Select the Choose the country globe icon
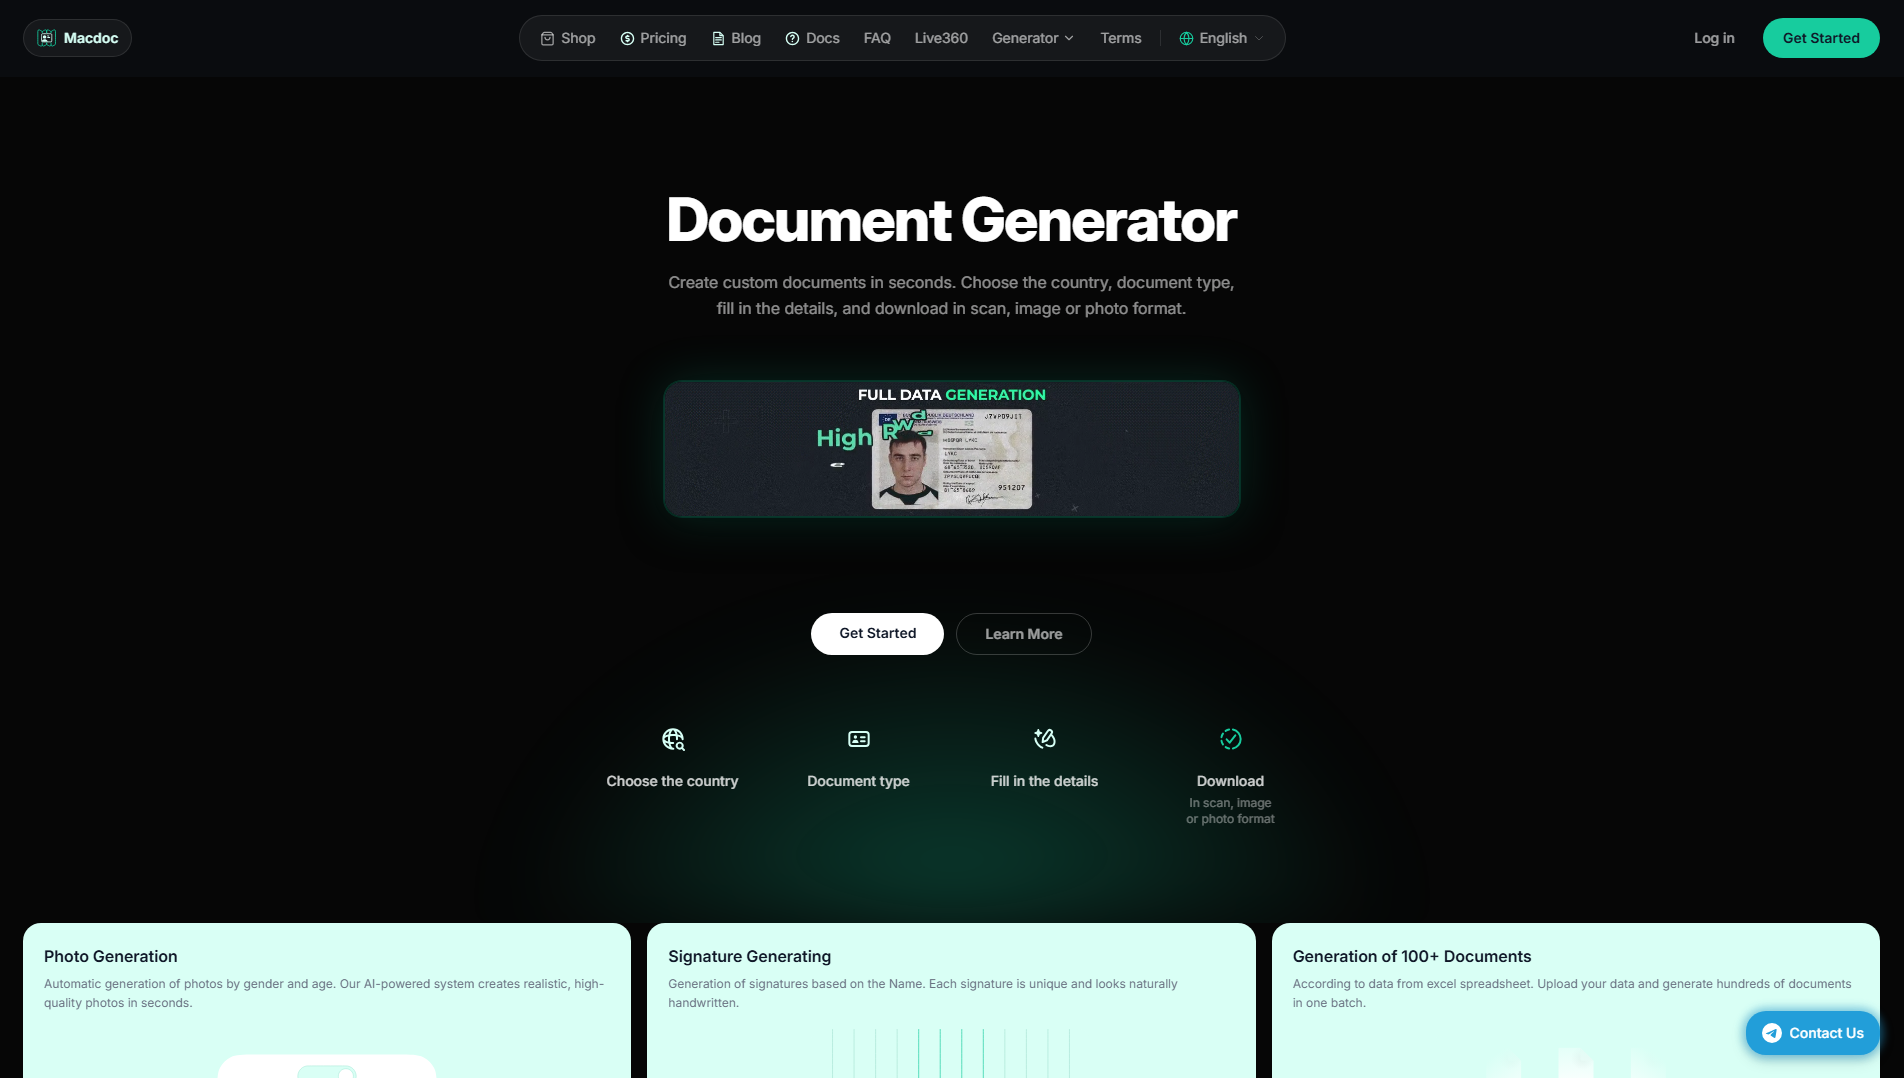This screenshot has height=1078, width=1904. [673, 739]
